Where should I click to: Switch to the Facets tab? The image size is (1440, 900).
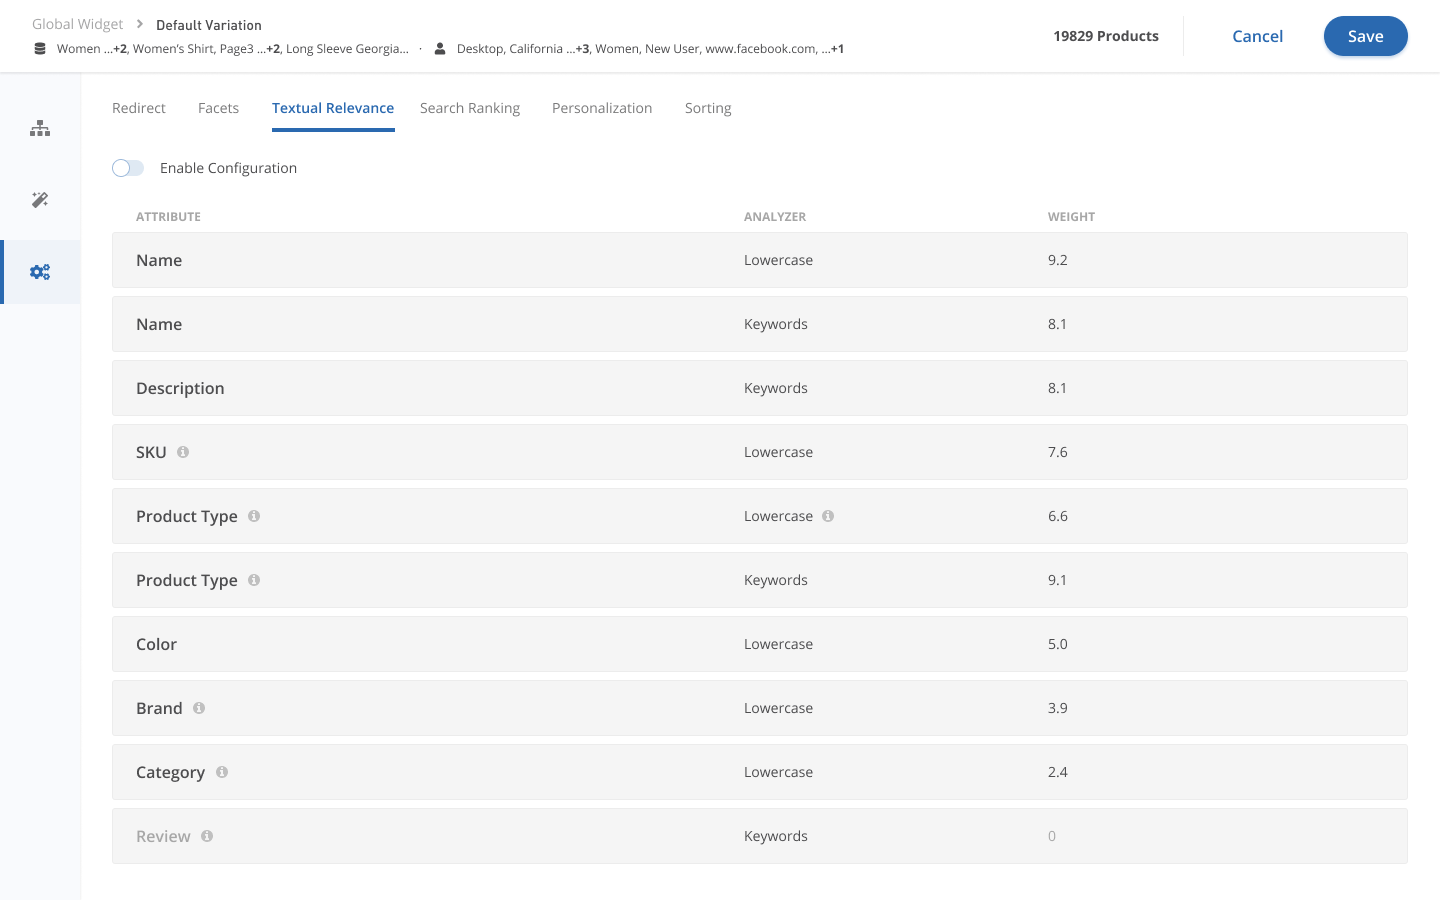(x=218, y=108)
